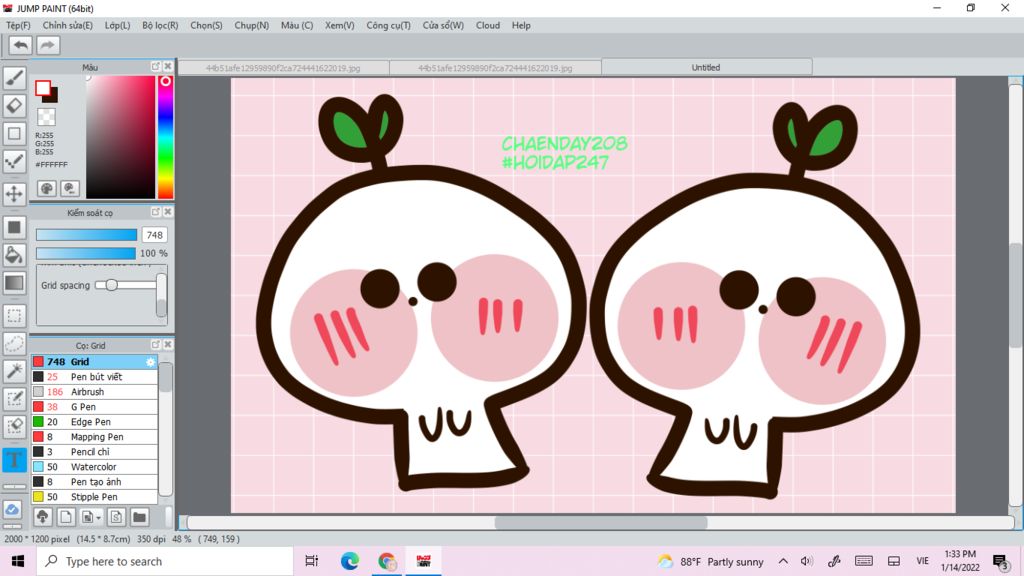Select the foreground color swatch
Viewport: 1024px width, 576px height.
click(x=42, y=88)
